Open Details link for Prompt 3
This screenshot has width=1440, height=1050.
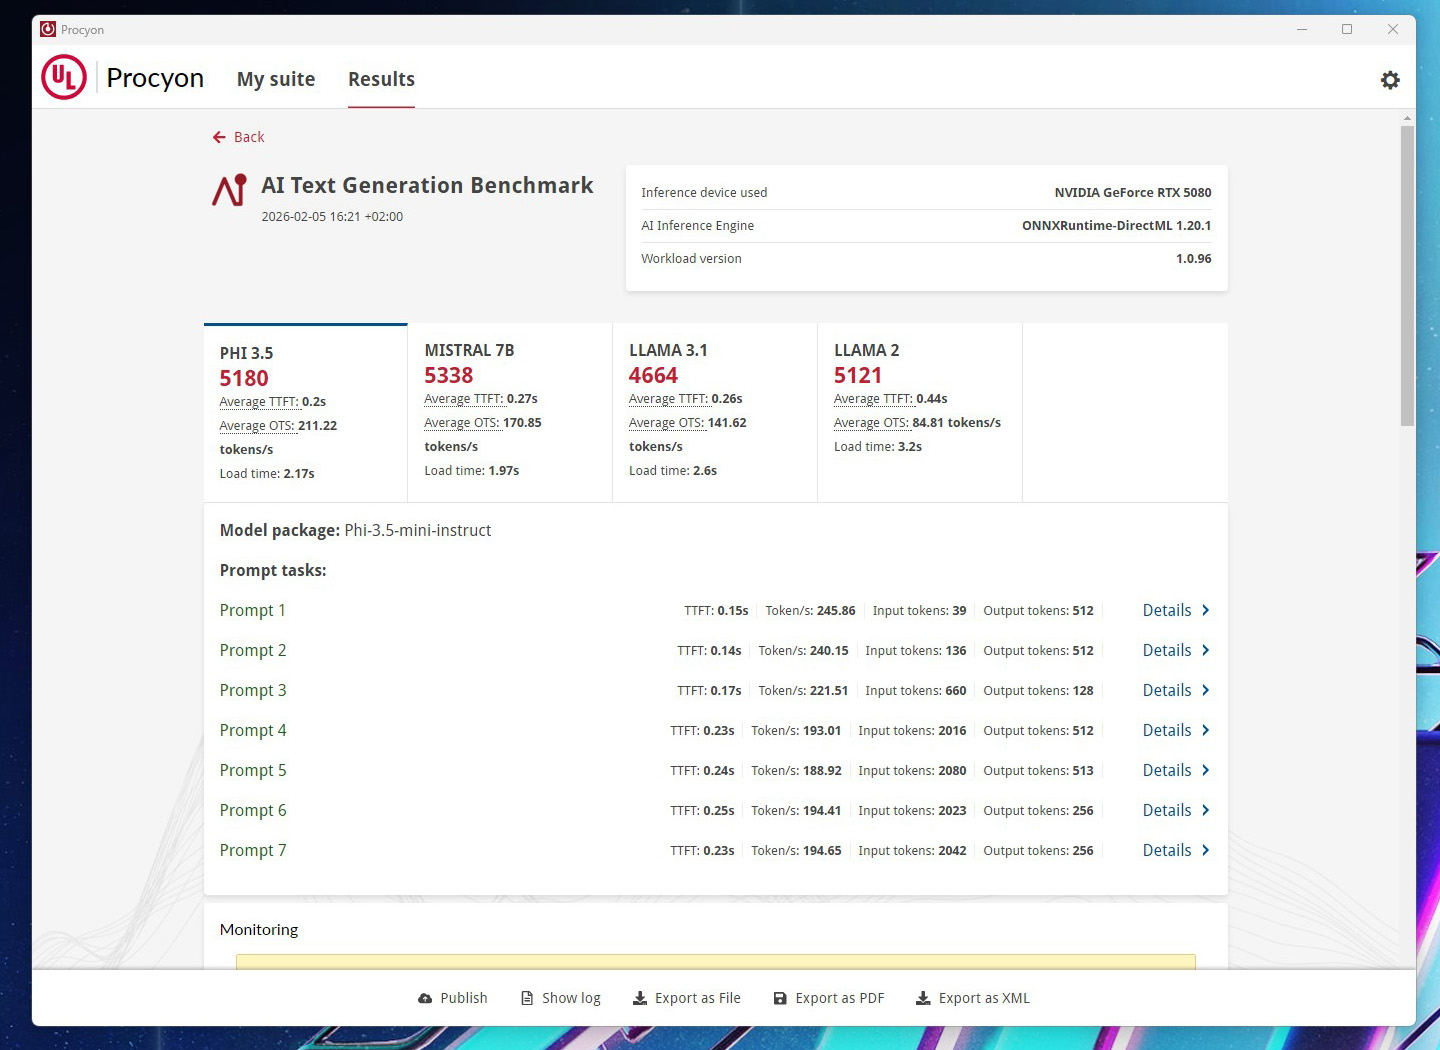(1166, 690)
